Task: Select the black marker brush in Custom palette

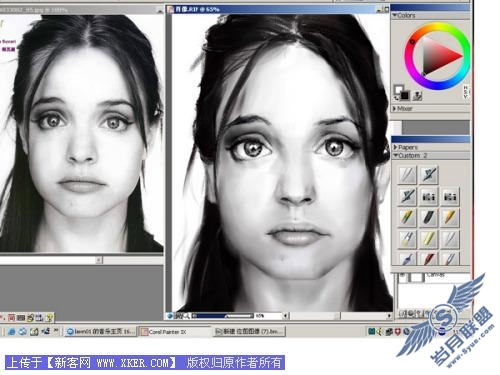Action: (429, 217)
